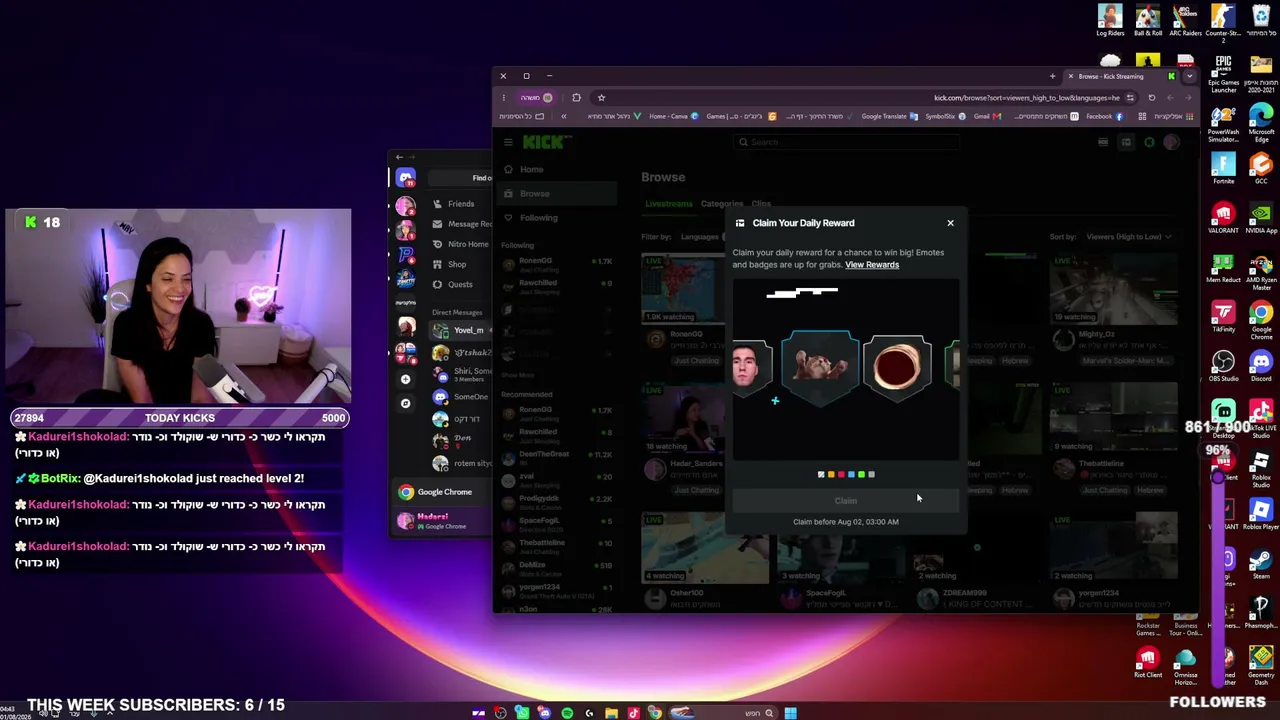Open the View Rewards link
1280x720 pixels.
872,265
